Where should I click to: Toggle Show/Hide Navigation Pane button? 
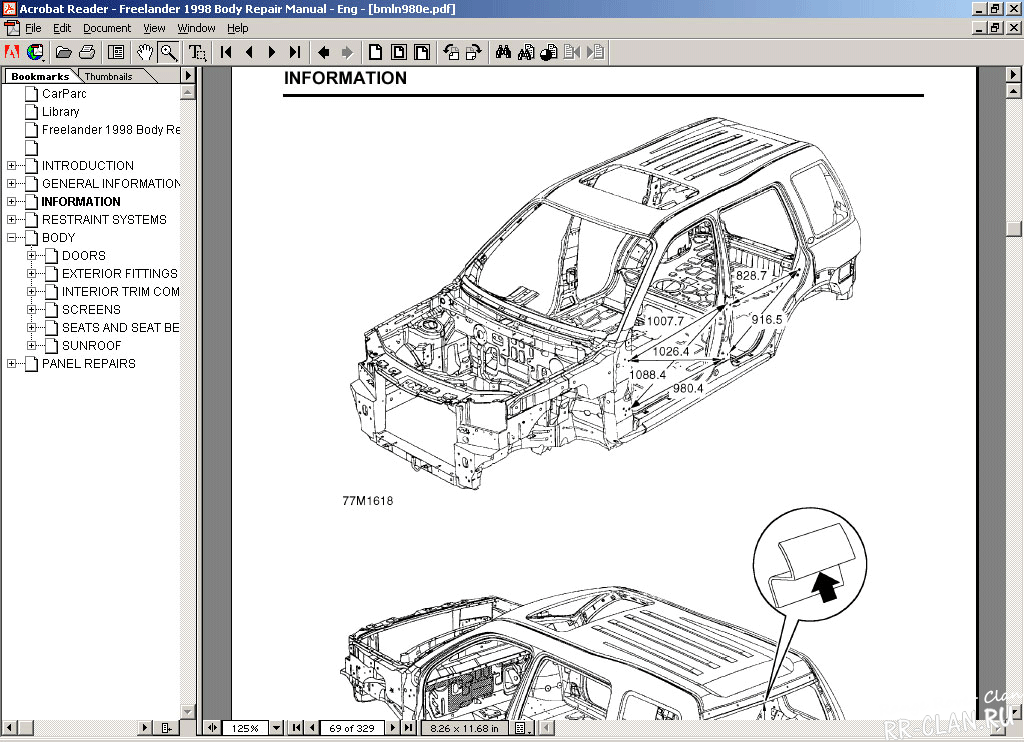pos(116,52)
